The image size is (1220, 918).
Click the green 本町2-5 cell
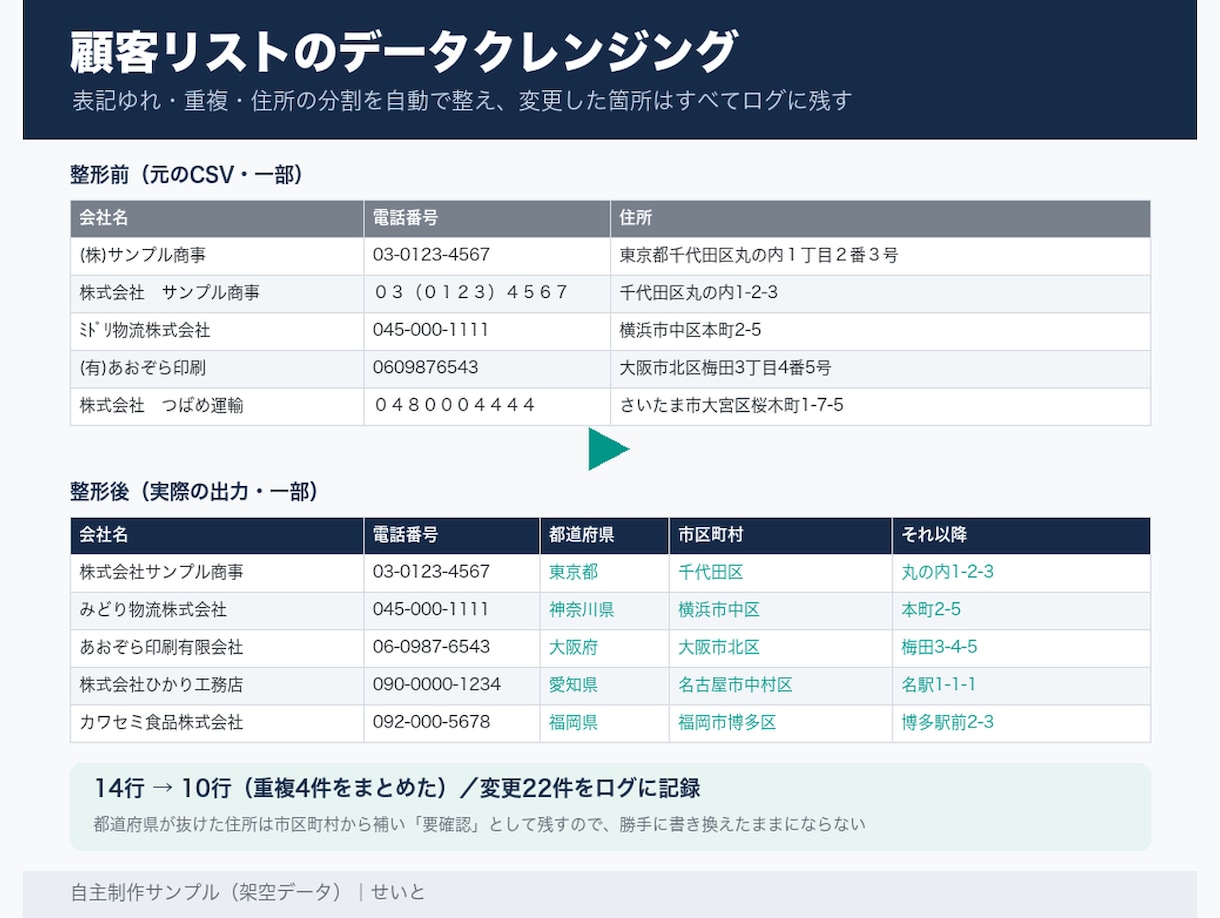[x=1021, y=610]
